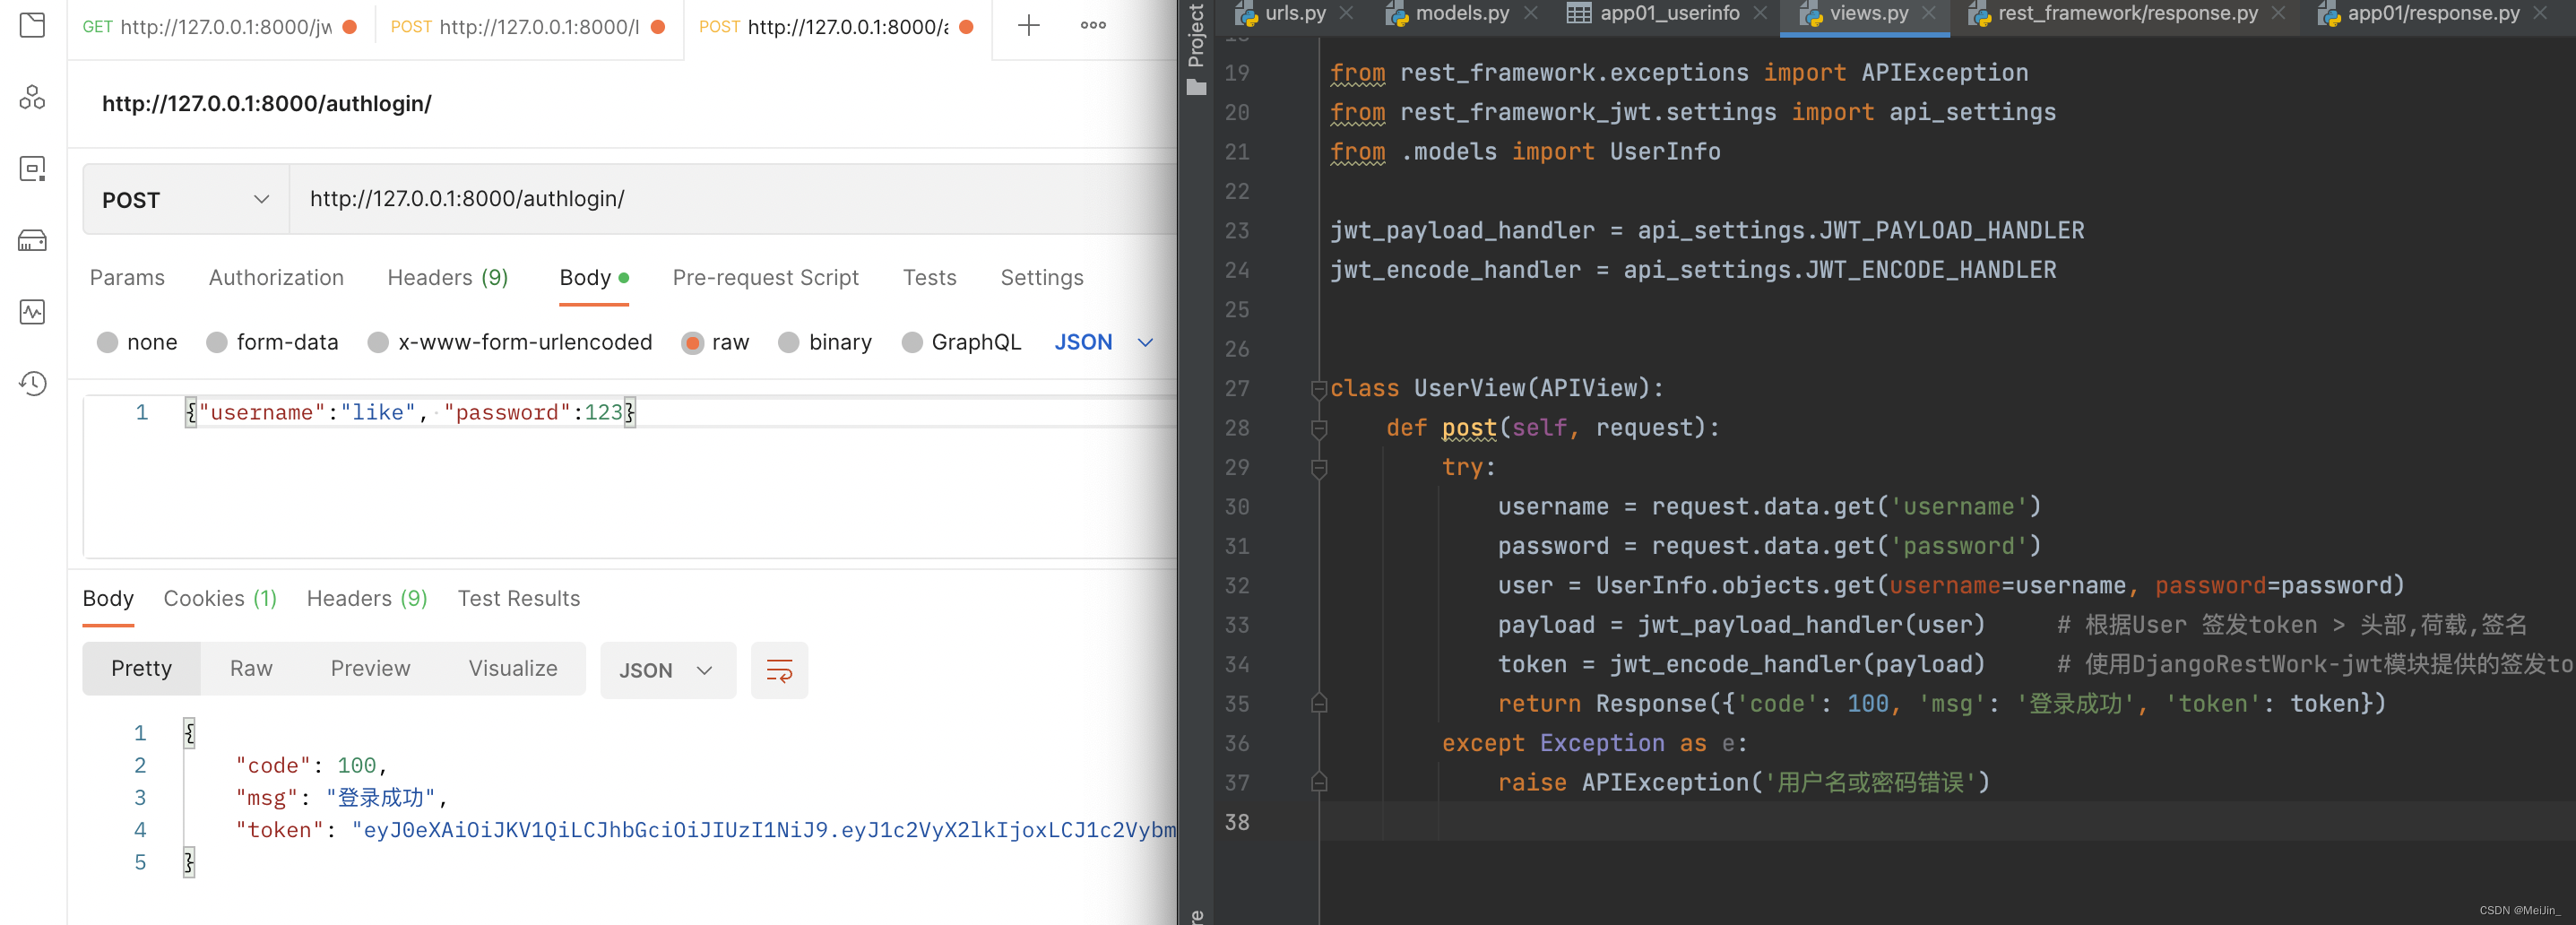Screen dimensions: 2576x925
Task: Open the Tests tab
Action: click(929, 278)
